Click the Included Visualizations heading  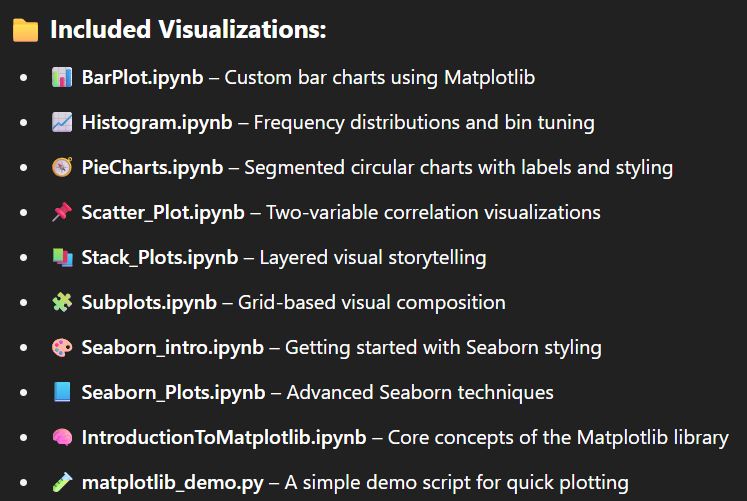188,31
